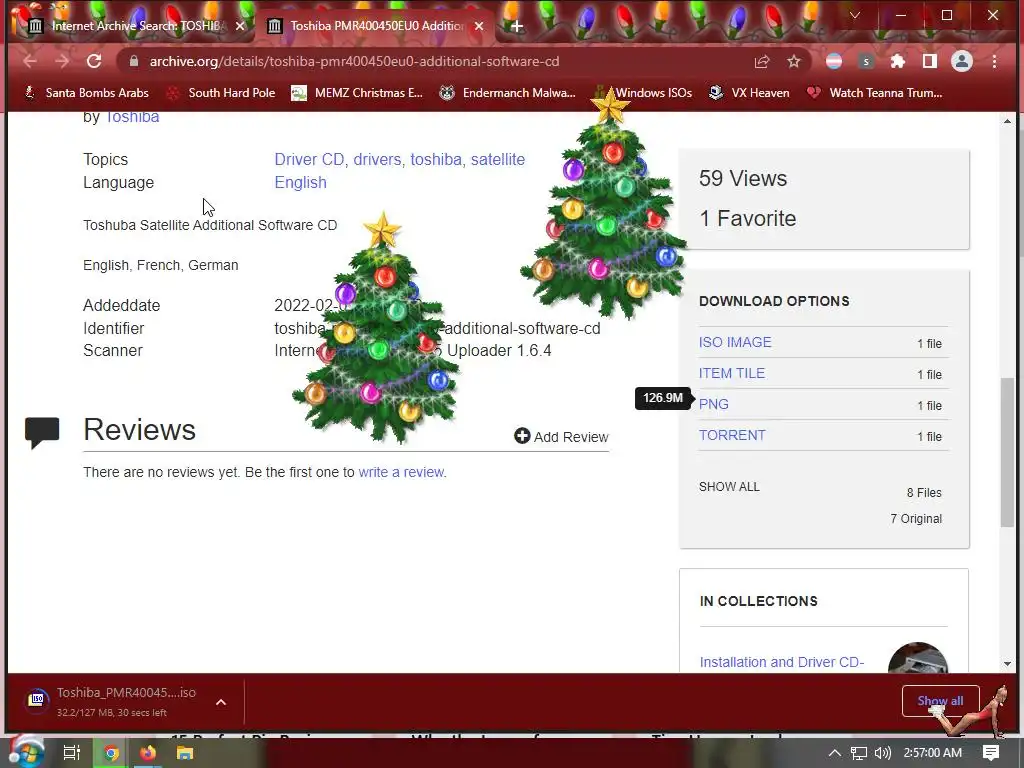Open the notification center icon
The image size is (1024, 768).
pyautogui.click(x=991, y=753)
